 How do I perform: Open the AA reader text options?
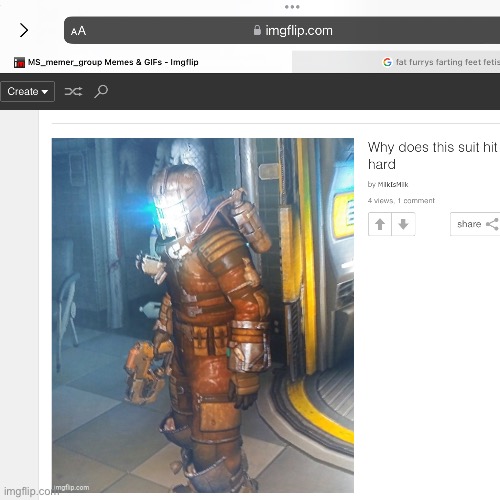tap(78, 31)
